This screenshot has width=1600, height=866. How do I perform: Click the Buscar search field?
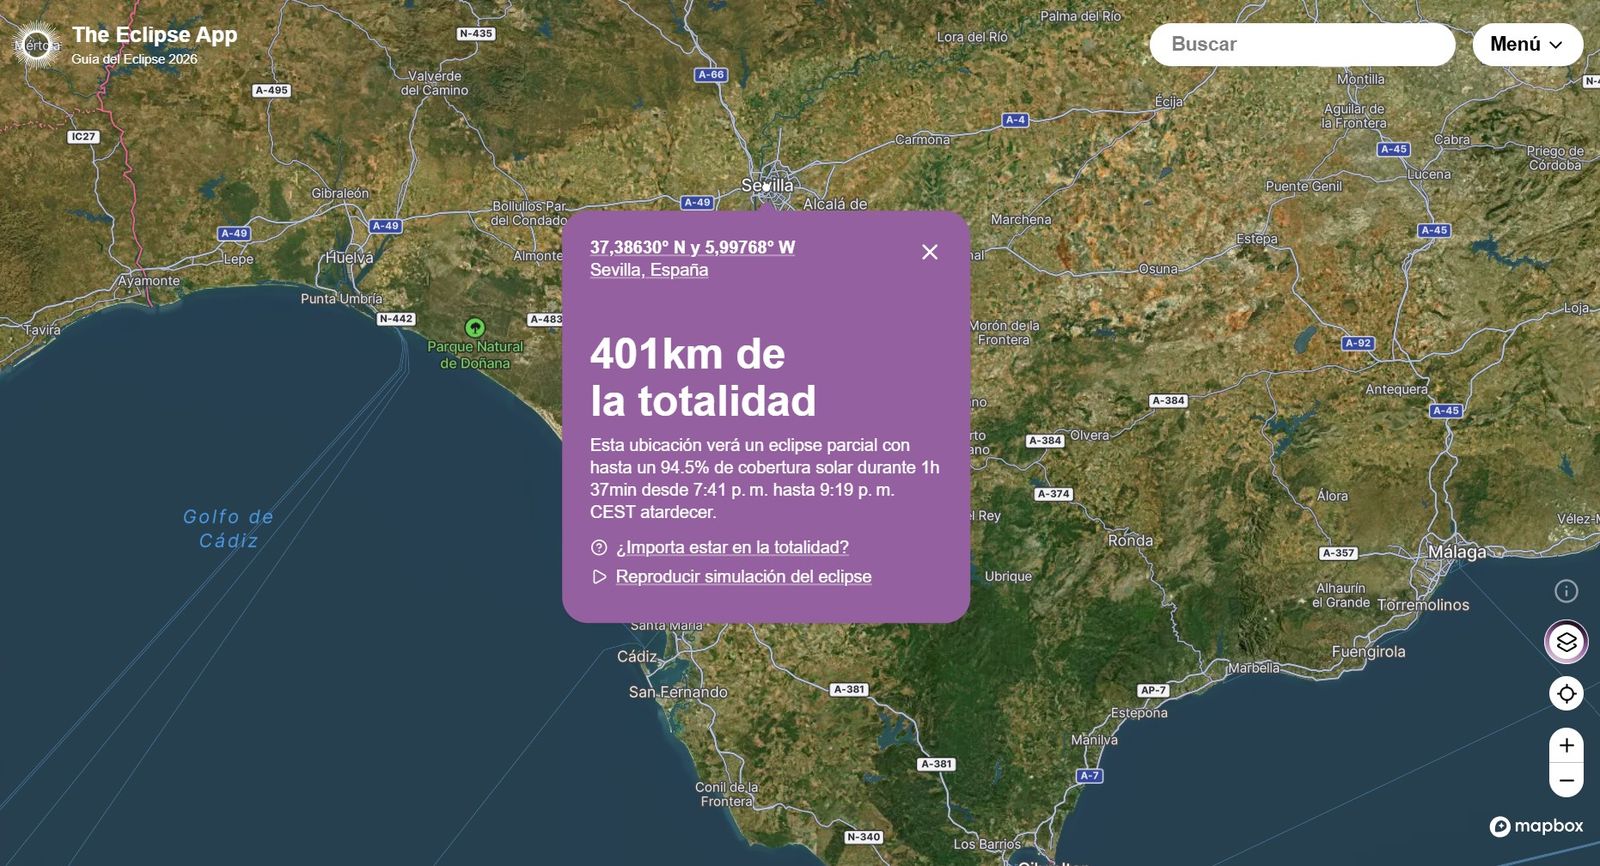click(1302, 44)
